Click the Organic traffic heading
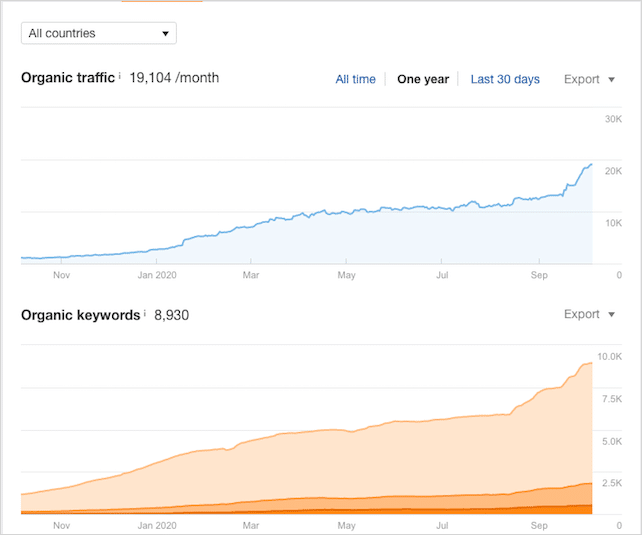The image size is (642, 535). pos(67,77)
